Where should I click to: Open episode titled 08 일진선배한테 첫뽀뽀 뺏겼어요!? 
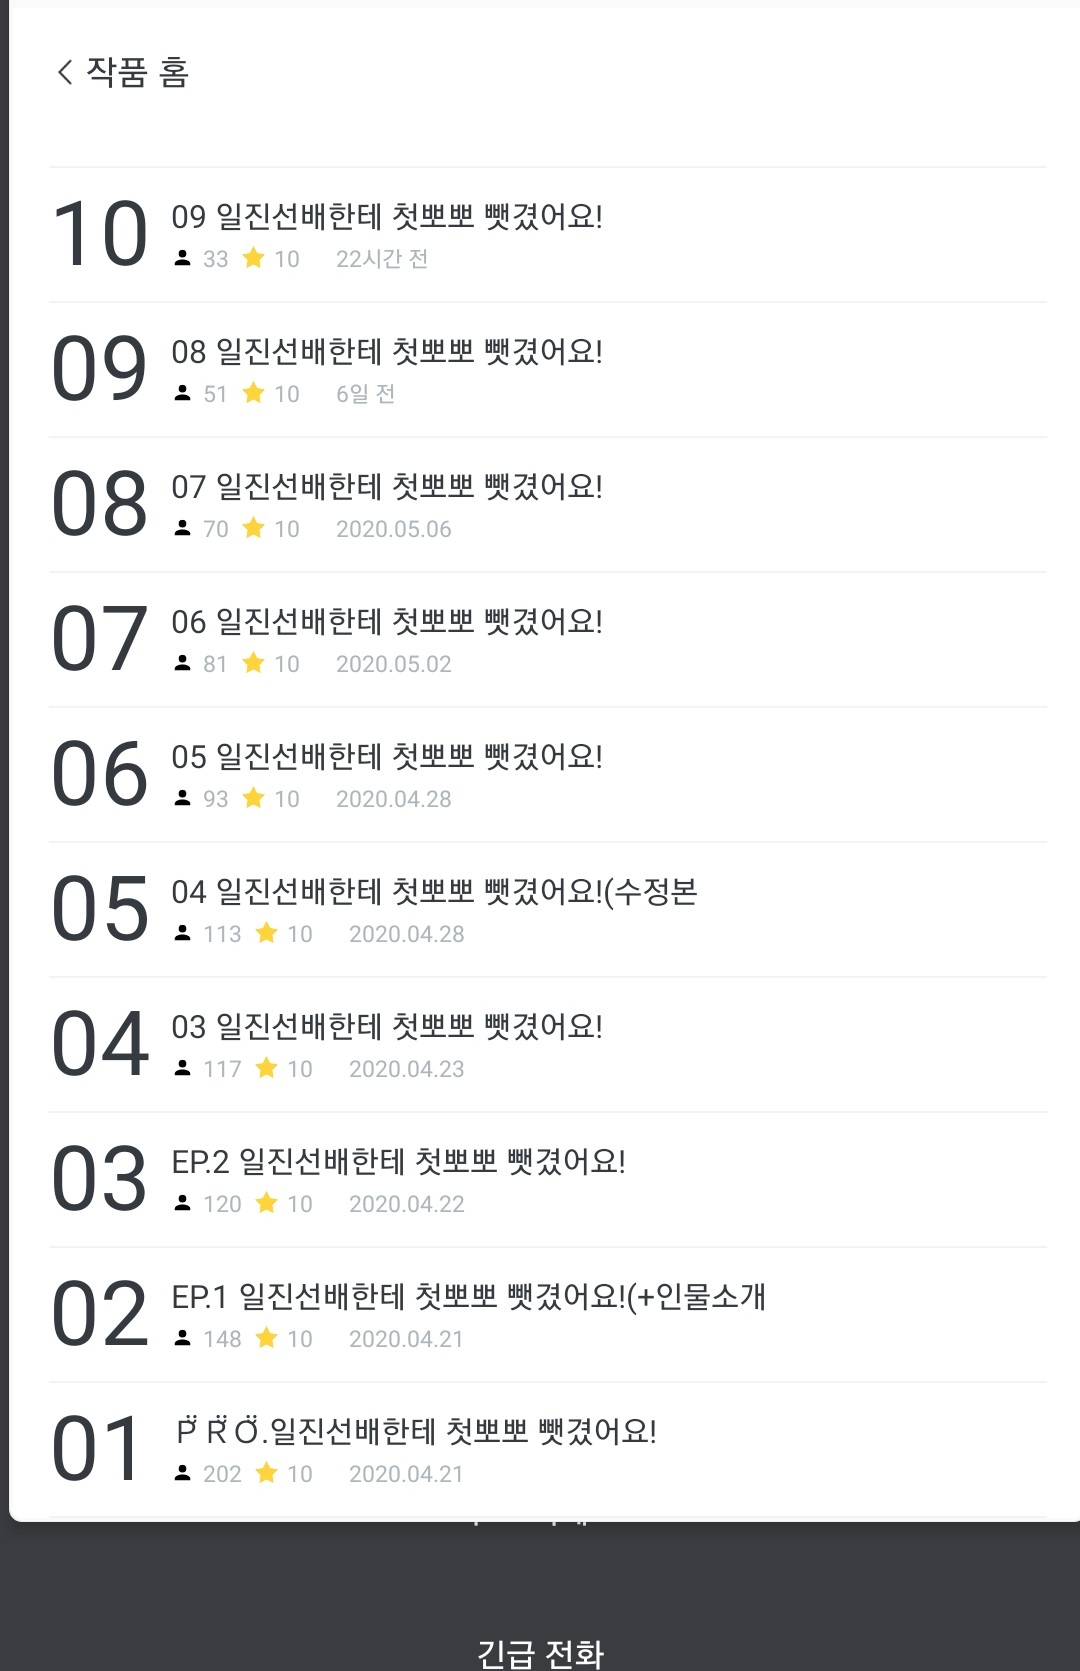[387, 352]
